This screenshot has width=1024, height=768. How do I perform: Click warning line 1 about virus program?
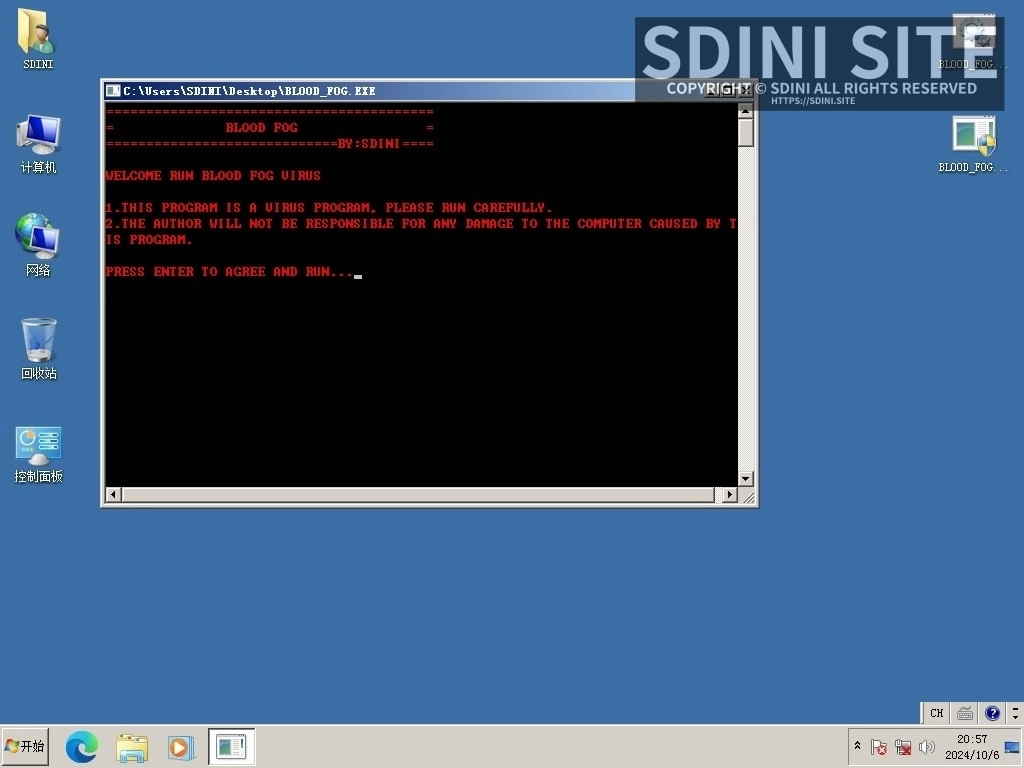[328, 208]
